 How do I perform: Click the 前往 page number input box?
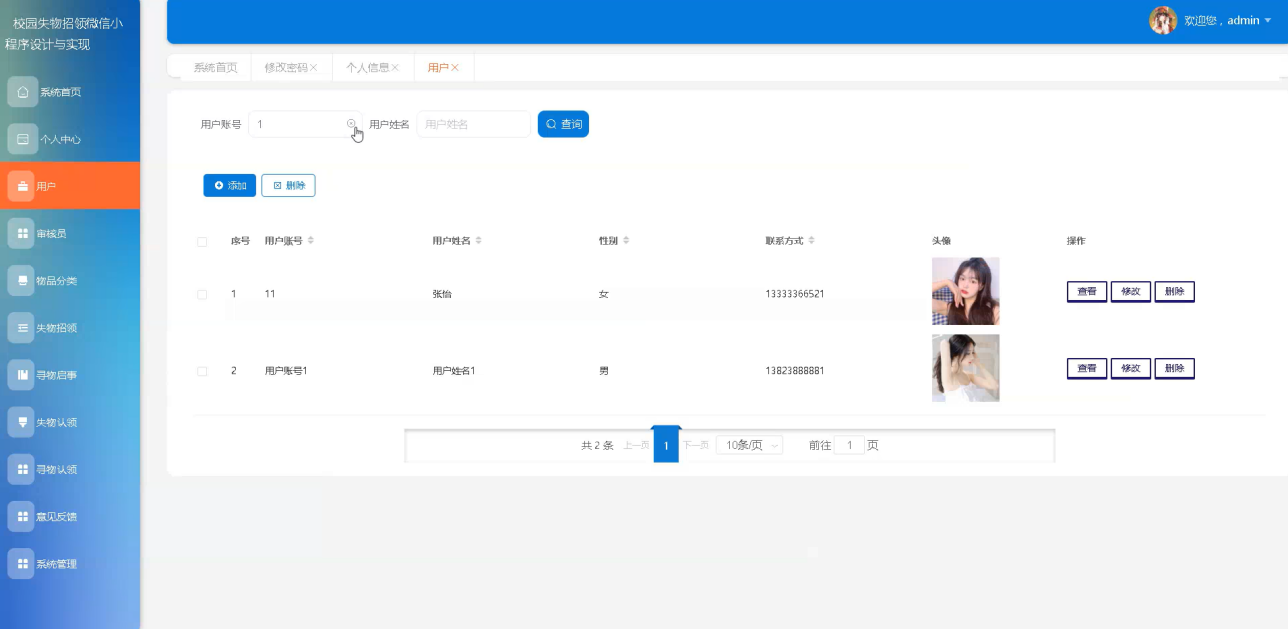[x=849, y=445]
